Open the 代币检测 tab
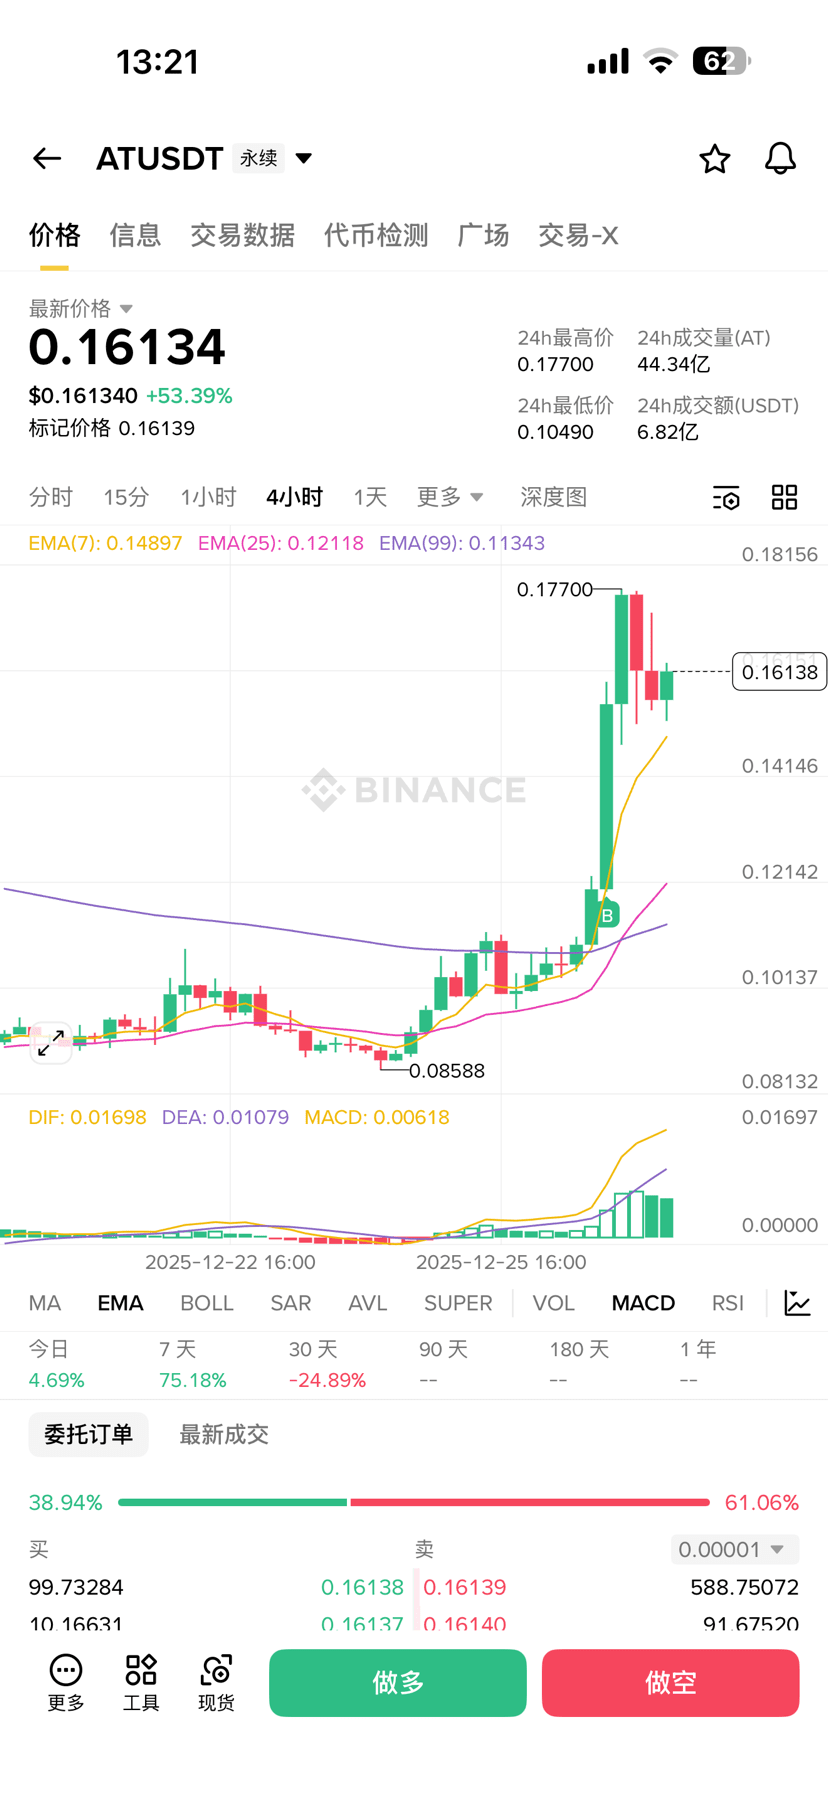This screenshot has height=1800, width=828. (x=376, y=235)
